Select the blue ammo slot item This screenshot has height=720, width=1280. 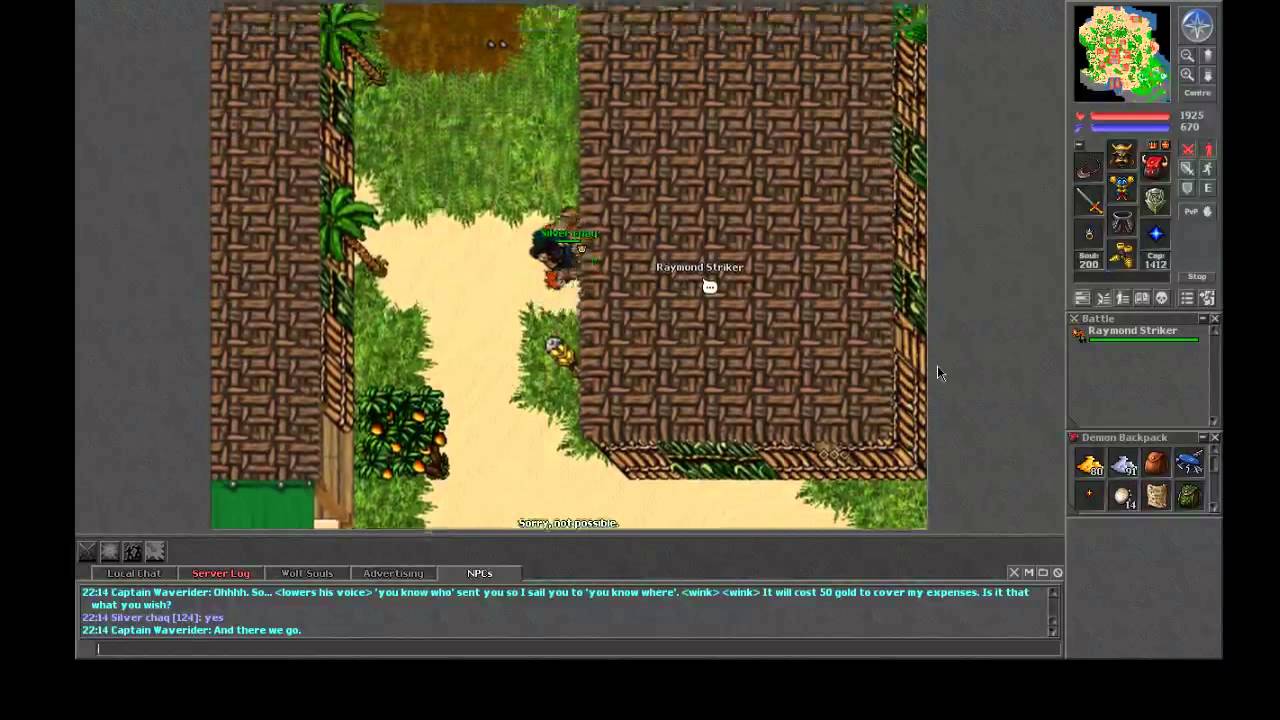tap(1155, 234)
